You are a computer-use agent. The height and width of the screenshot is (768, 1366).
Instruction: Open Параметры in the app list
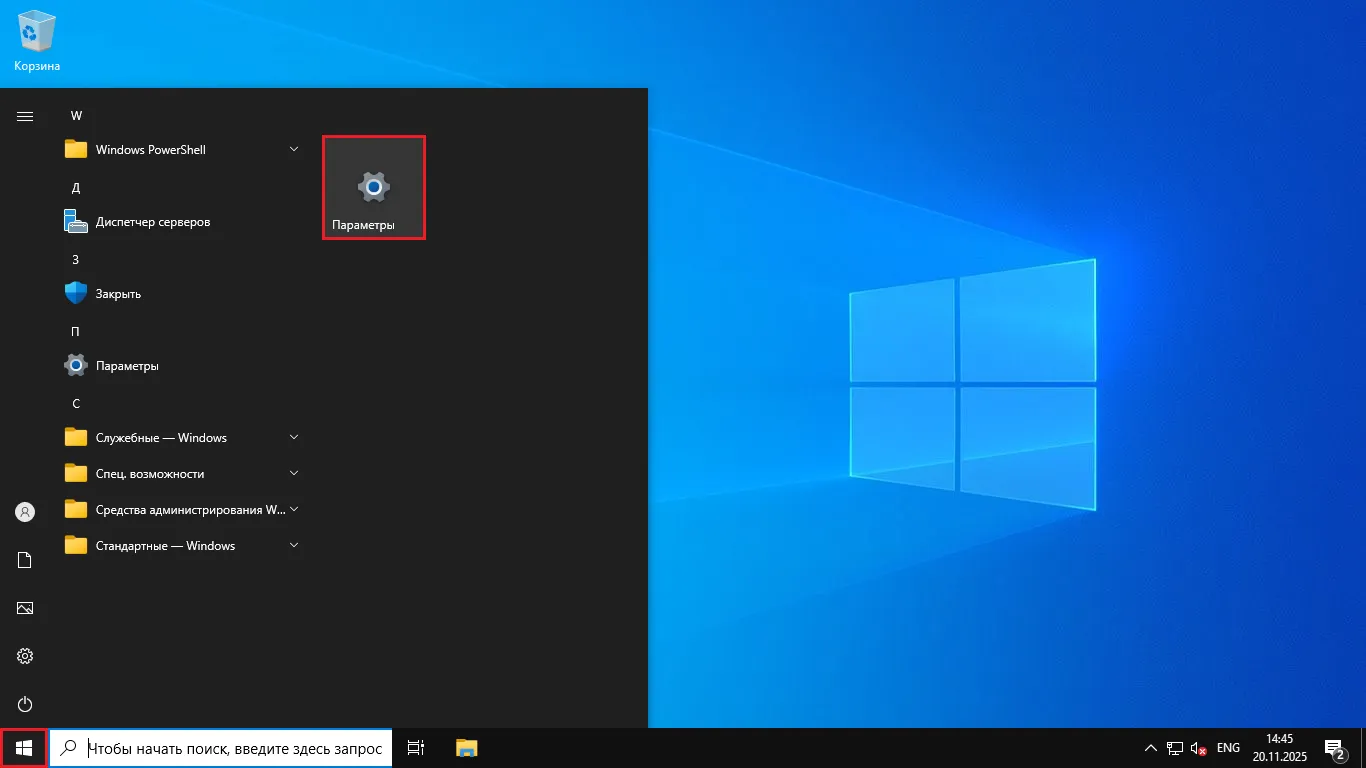(126, 366)
